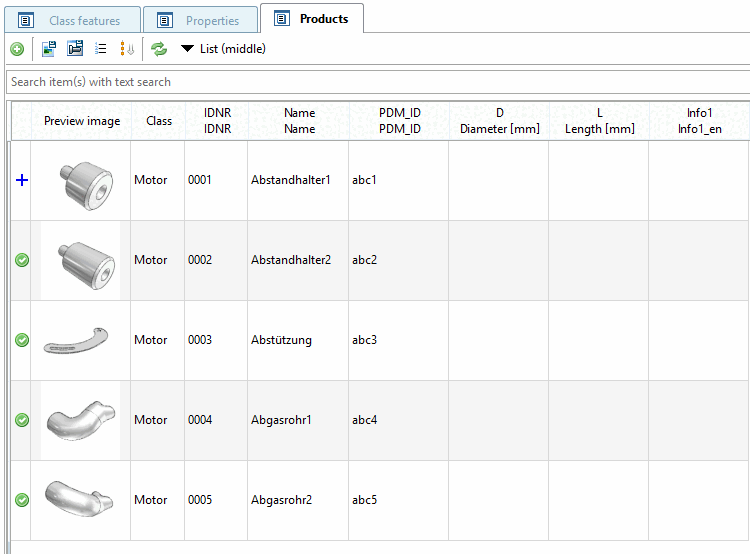
Task: Click the sort order toolbar icon
Action: click(x=127, y=49)
